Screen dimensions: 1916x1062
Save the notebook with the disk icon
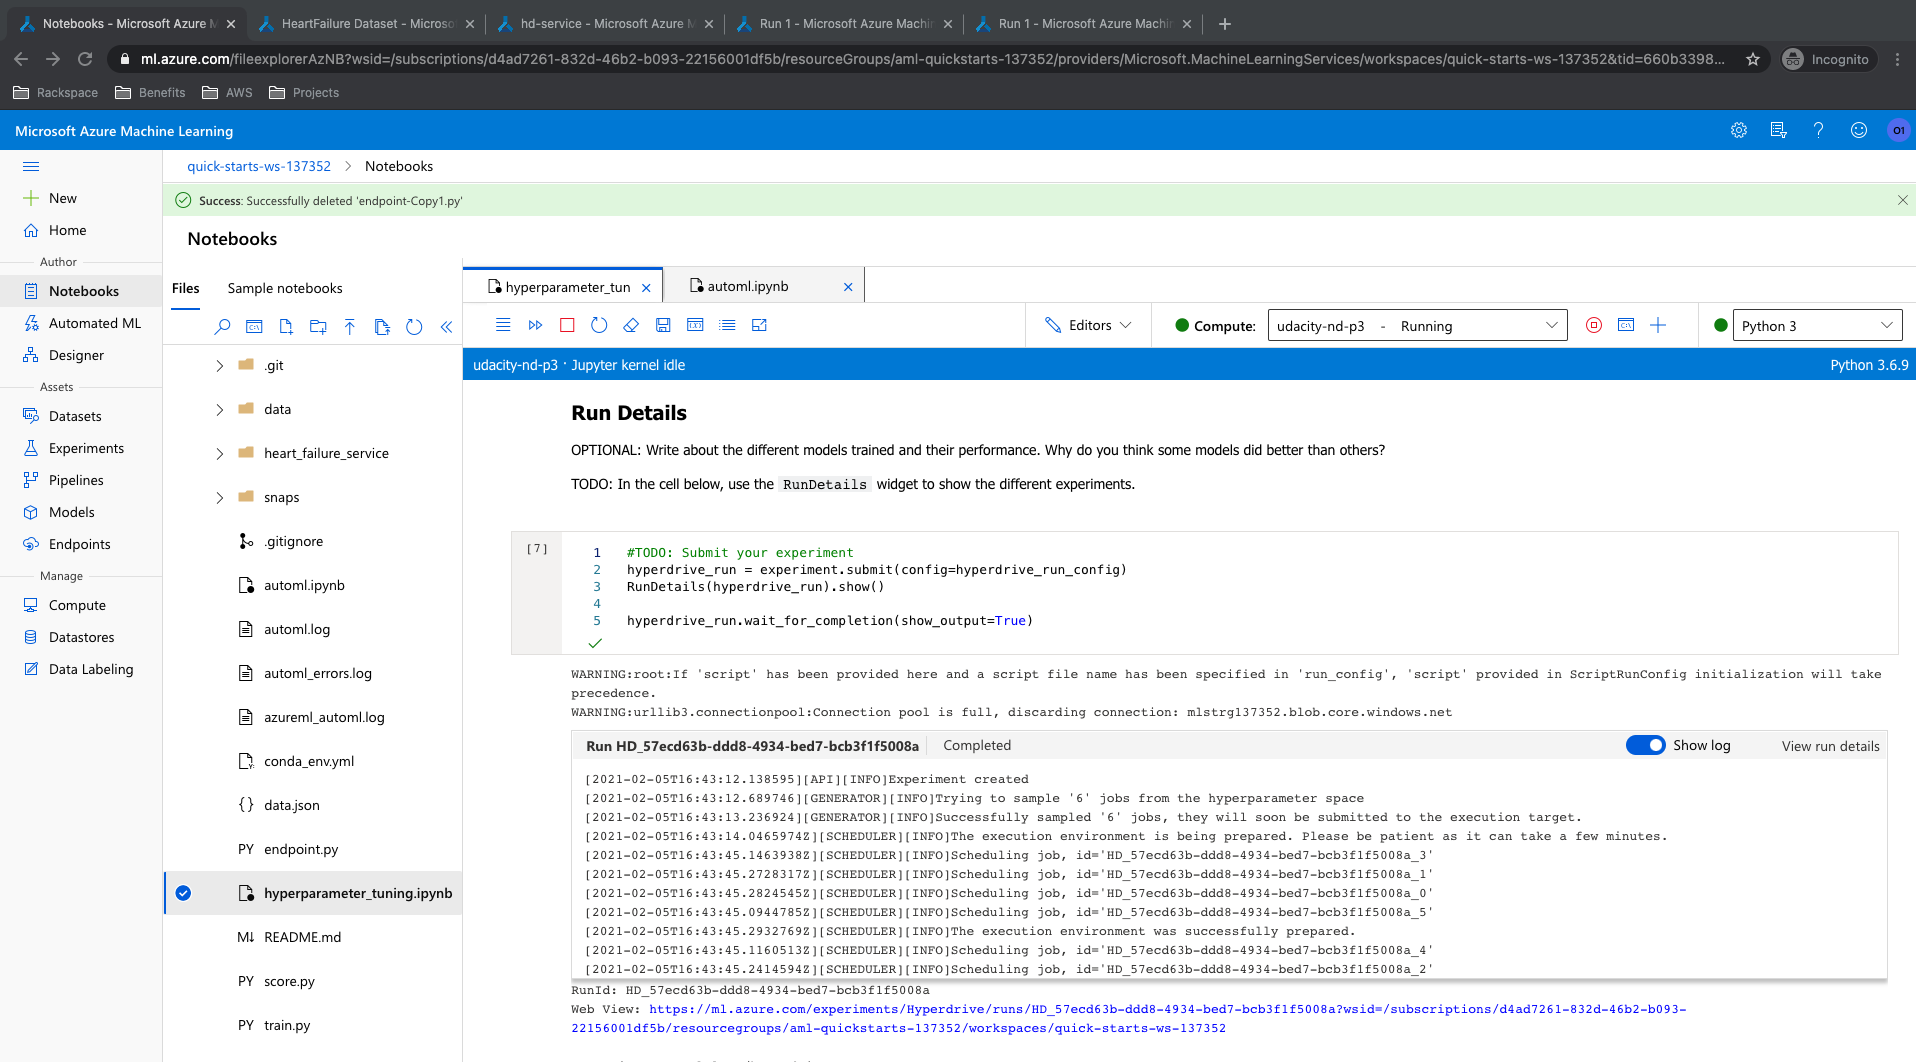coord(663,325)
